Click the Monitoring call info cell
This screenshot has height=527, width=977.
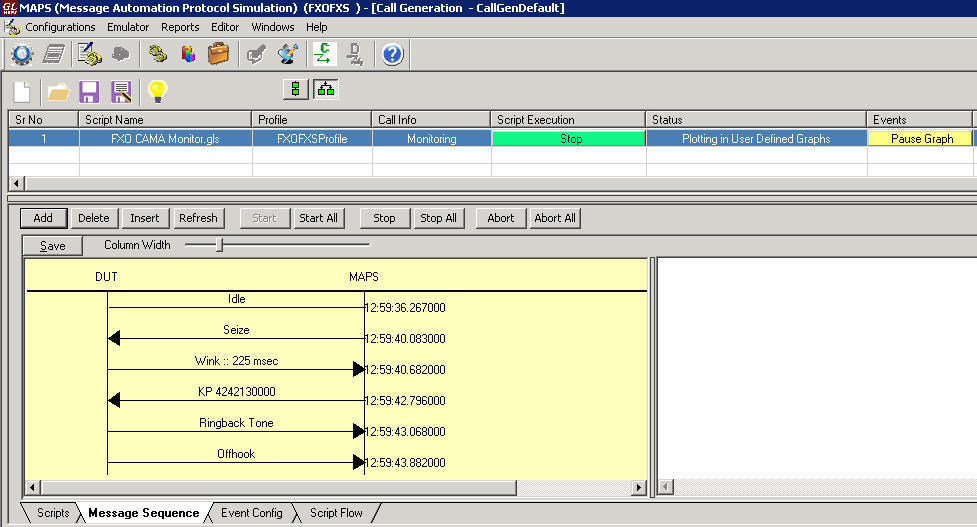(x=432, y=139)
